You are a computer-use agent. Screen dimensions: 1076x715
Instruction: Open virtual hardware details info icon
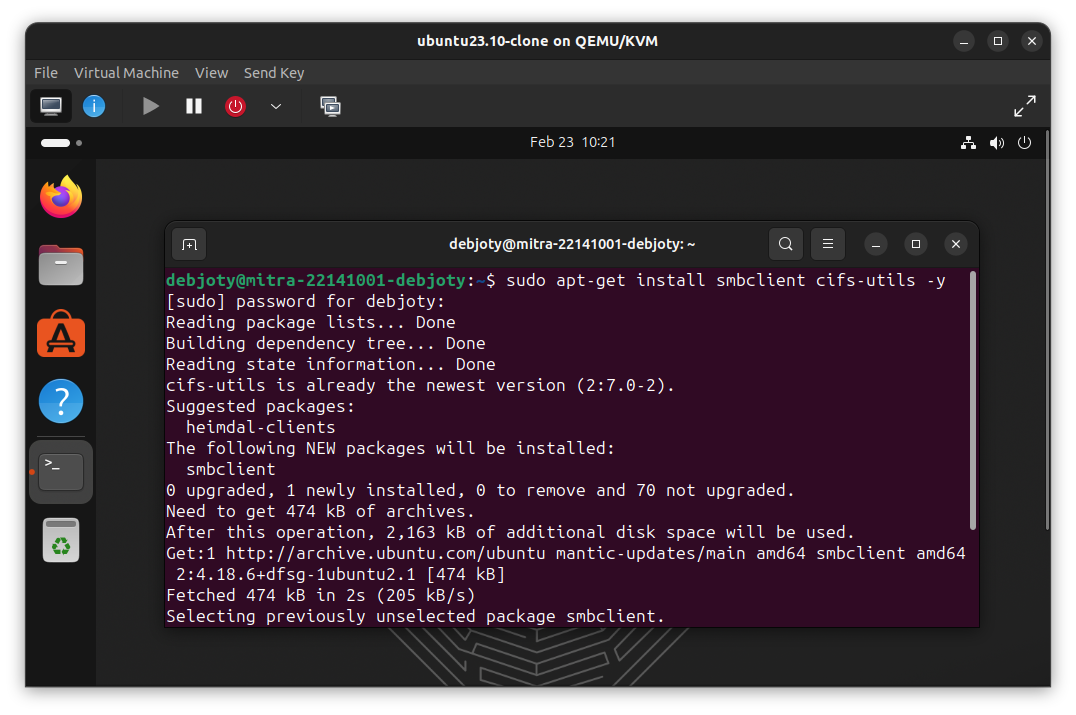(94, 106)
